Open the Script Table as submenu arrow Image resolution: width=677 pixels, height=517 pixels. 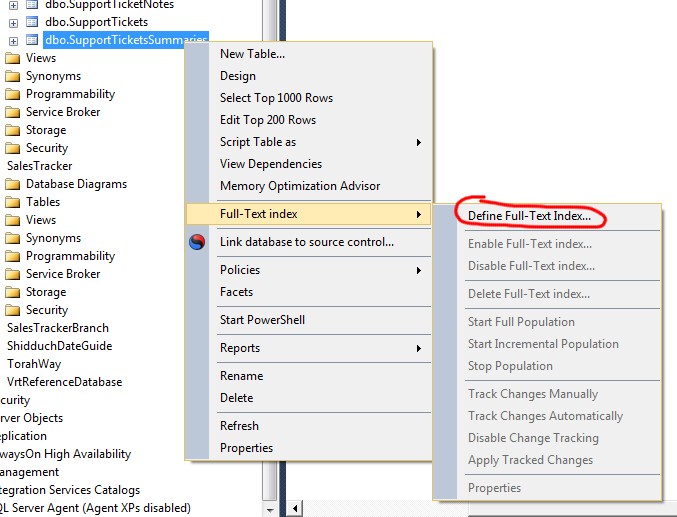[418, 142]
